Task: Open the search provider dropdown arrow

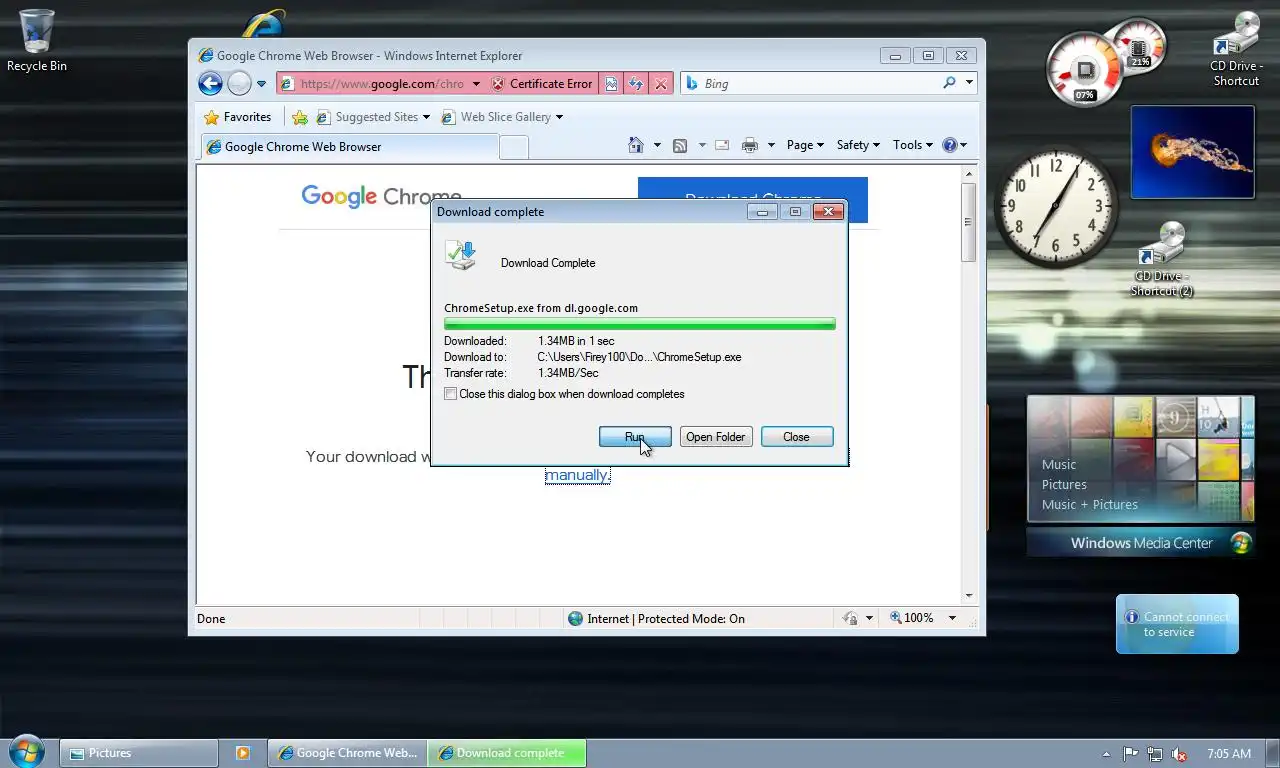Action: pyautogui.click(x=969, y=84)
